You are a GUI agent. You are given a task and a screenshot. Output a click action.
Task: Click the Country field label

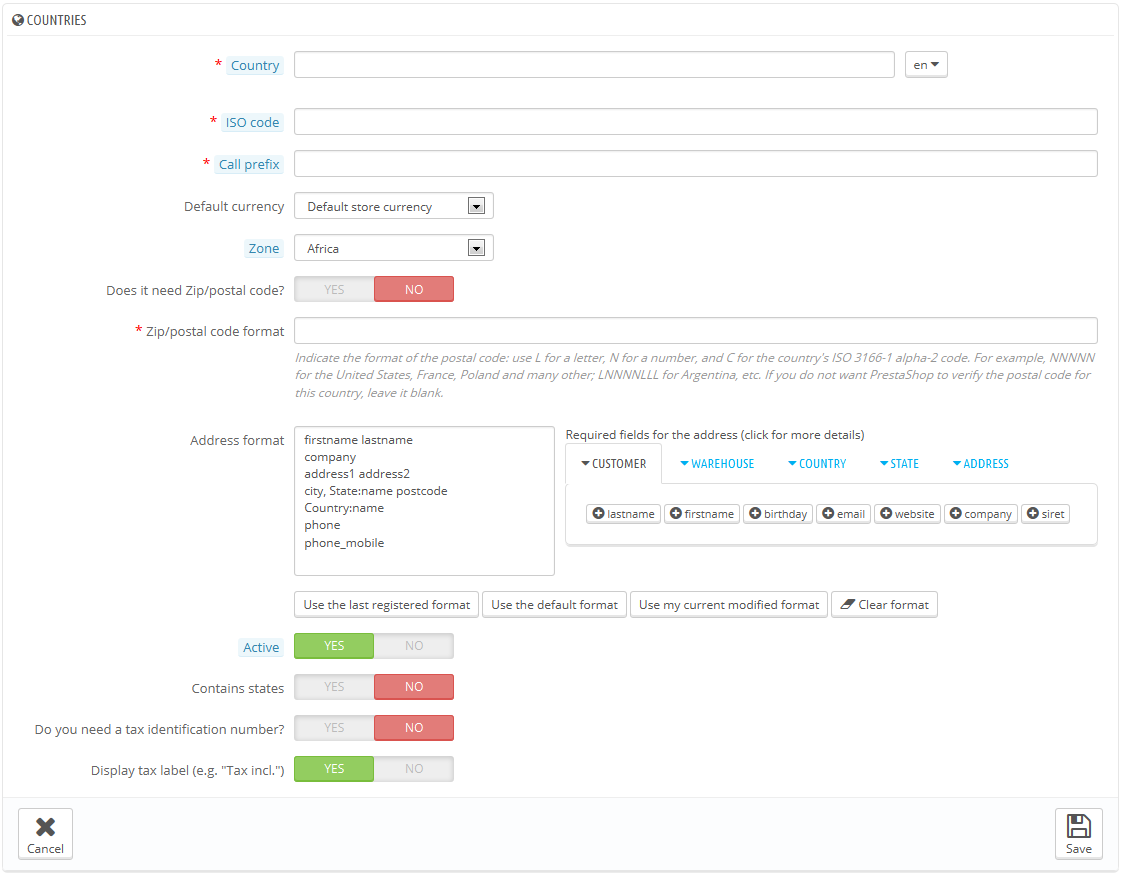tap(254, 65)
